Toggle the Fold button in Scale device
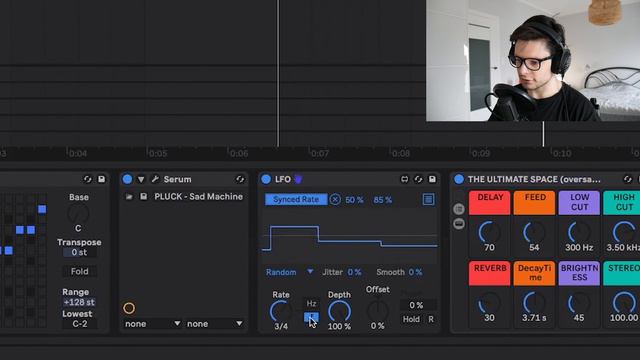 point(80,271)
